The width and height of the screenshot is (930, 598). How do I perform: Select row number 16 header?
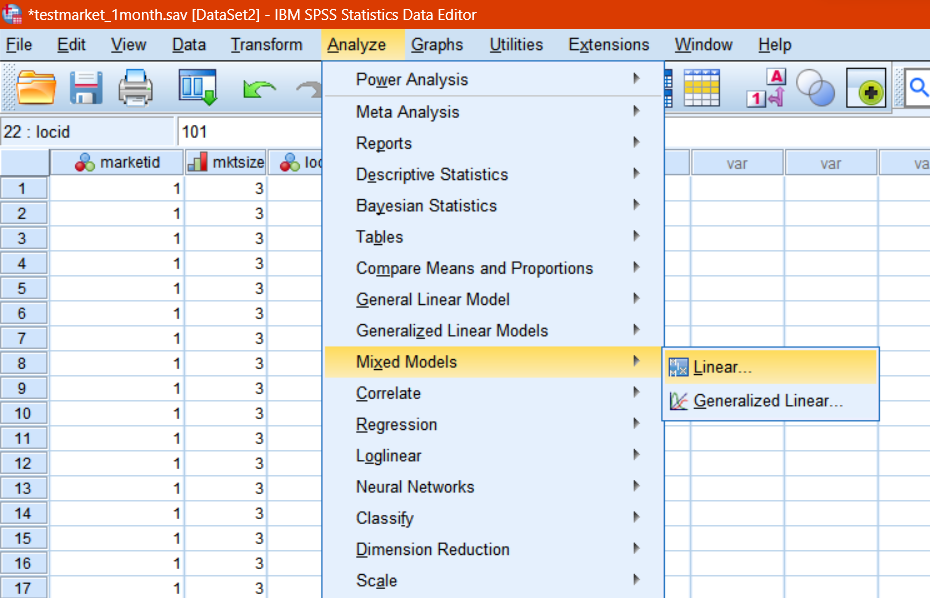(x=24, y=563)
